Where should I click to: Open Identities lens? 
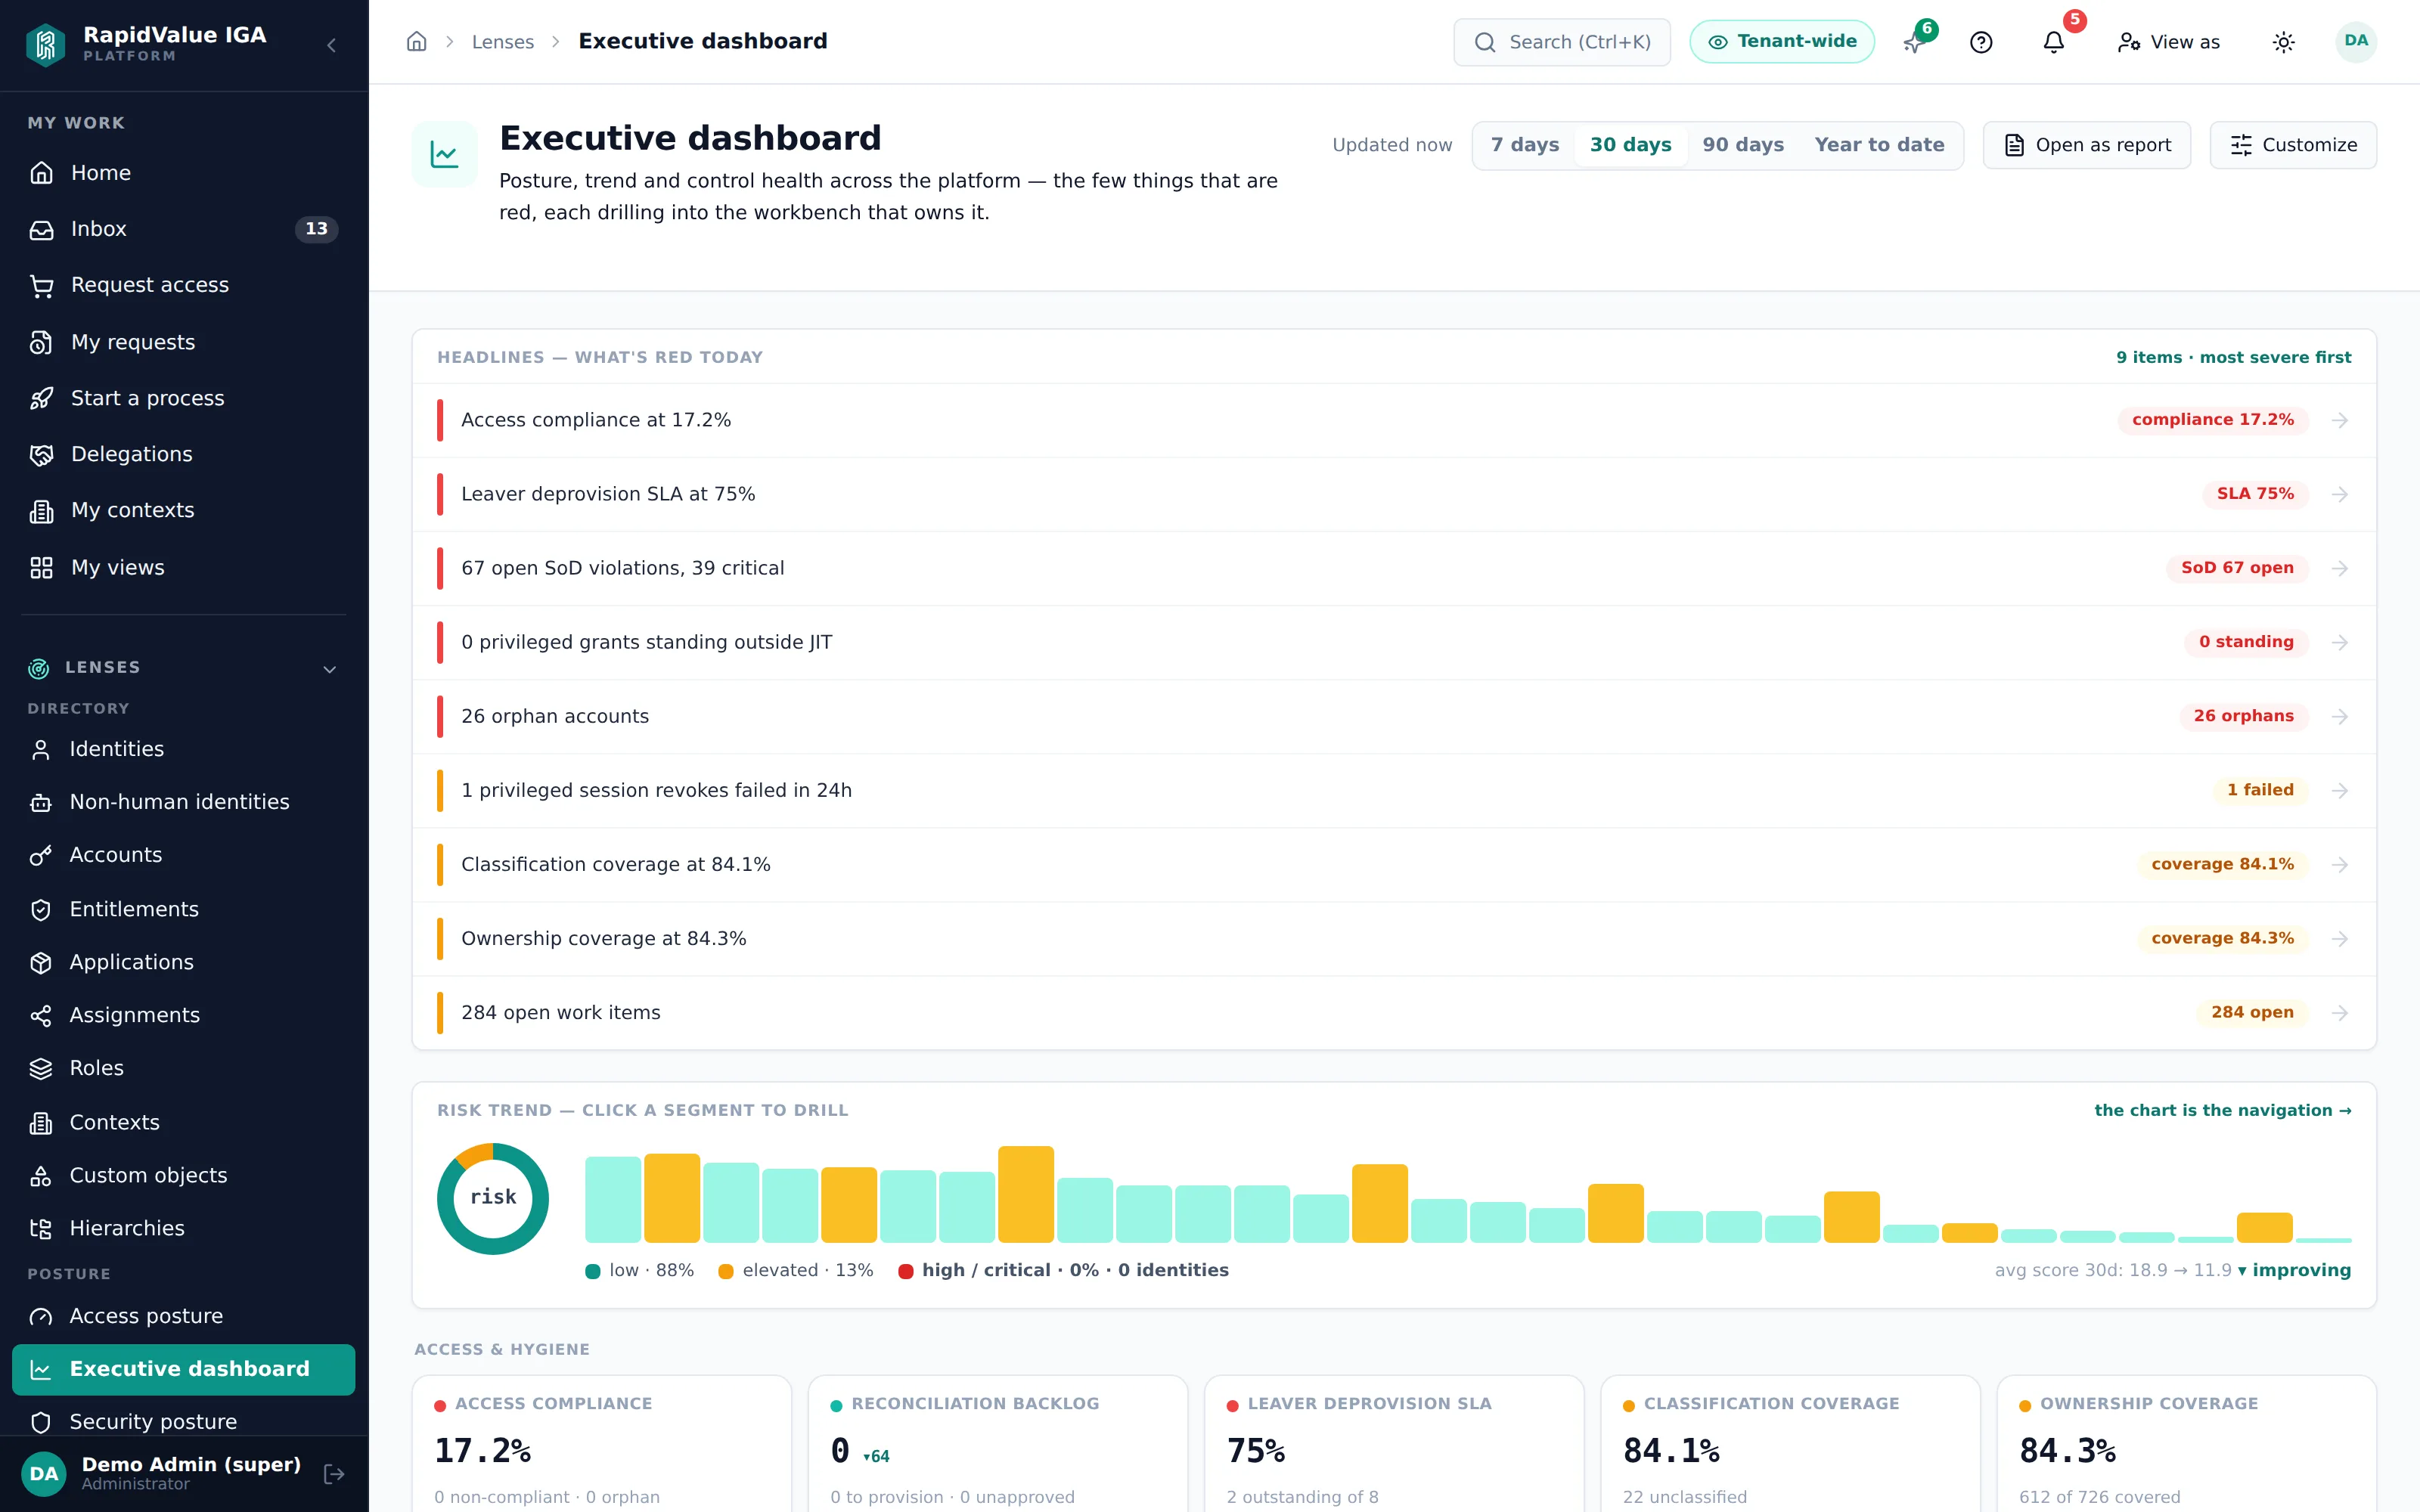(x=184, y=749)
